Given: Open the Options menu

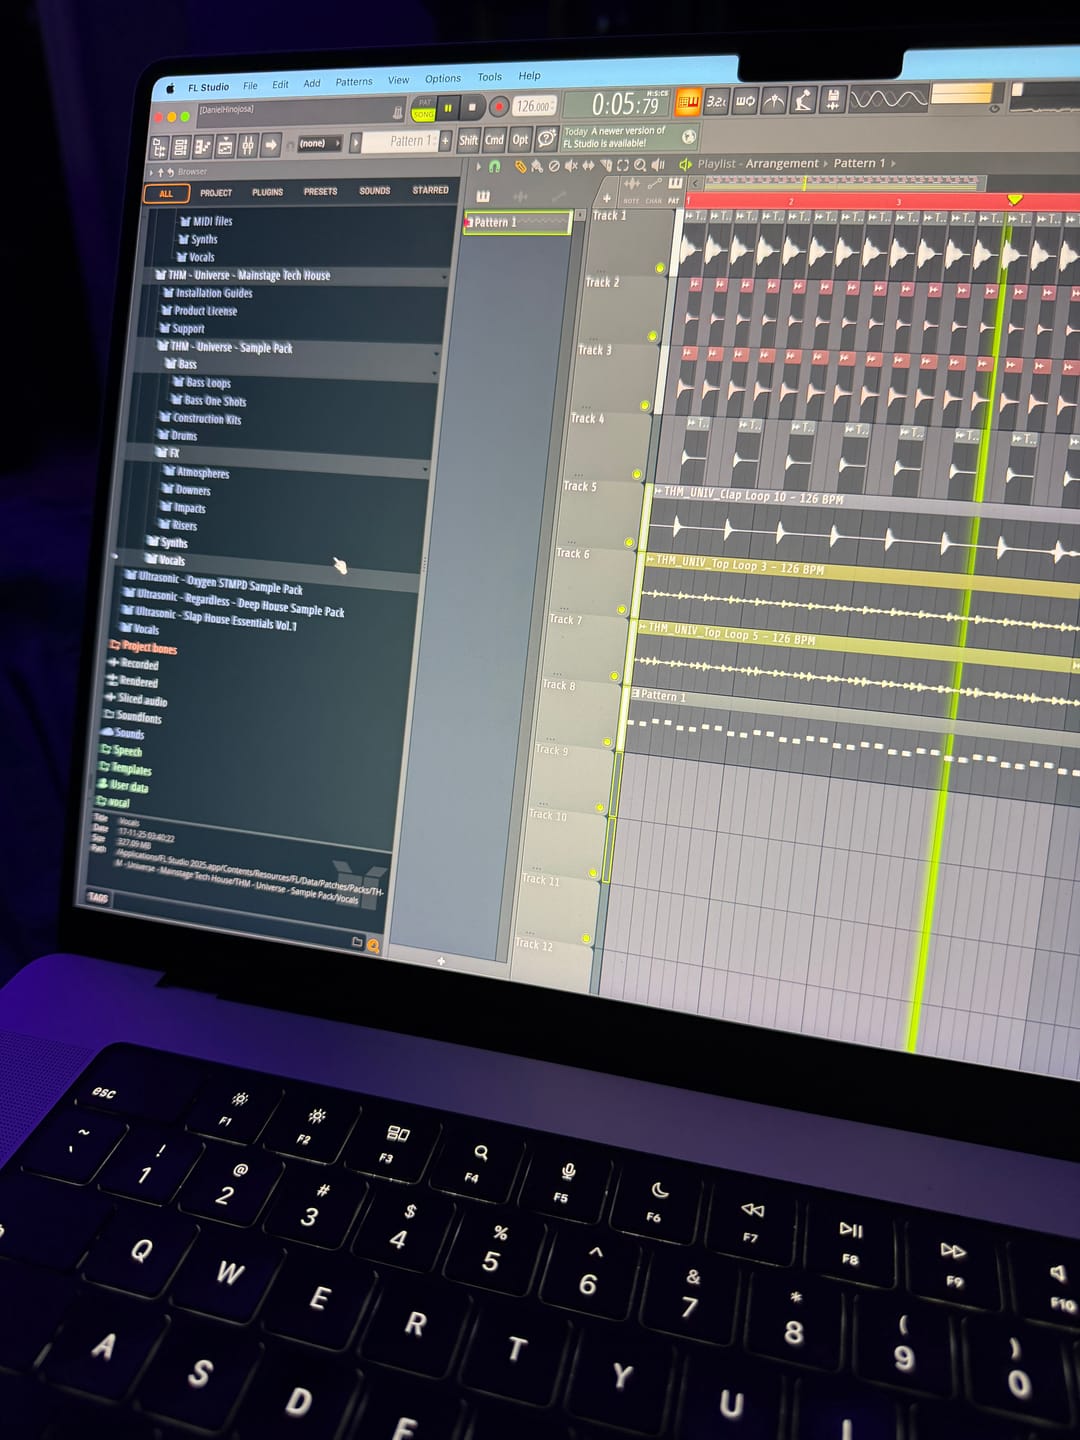Looking at the screenshot, I should pos(442,79).
